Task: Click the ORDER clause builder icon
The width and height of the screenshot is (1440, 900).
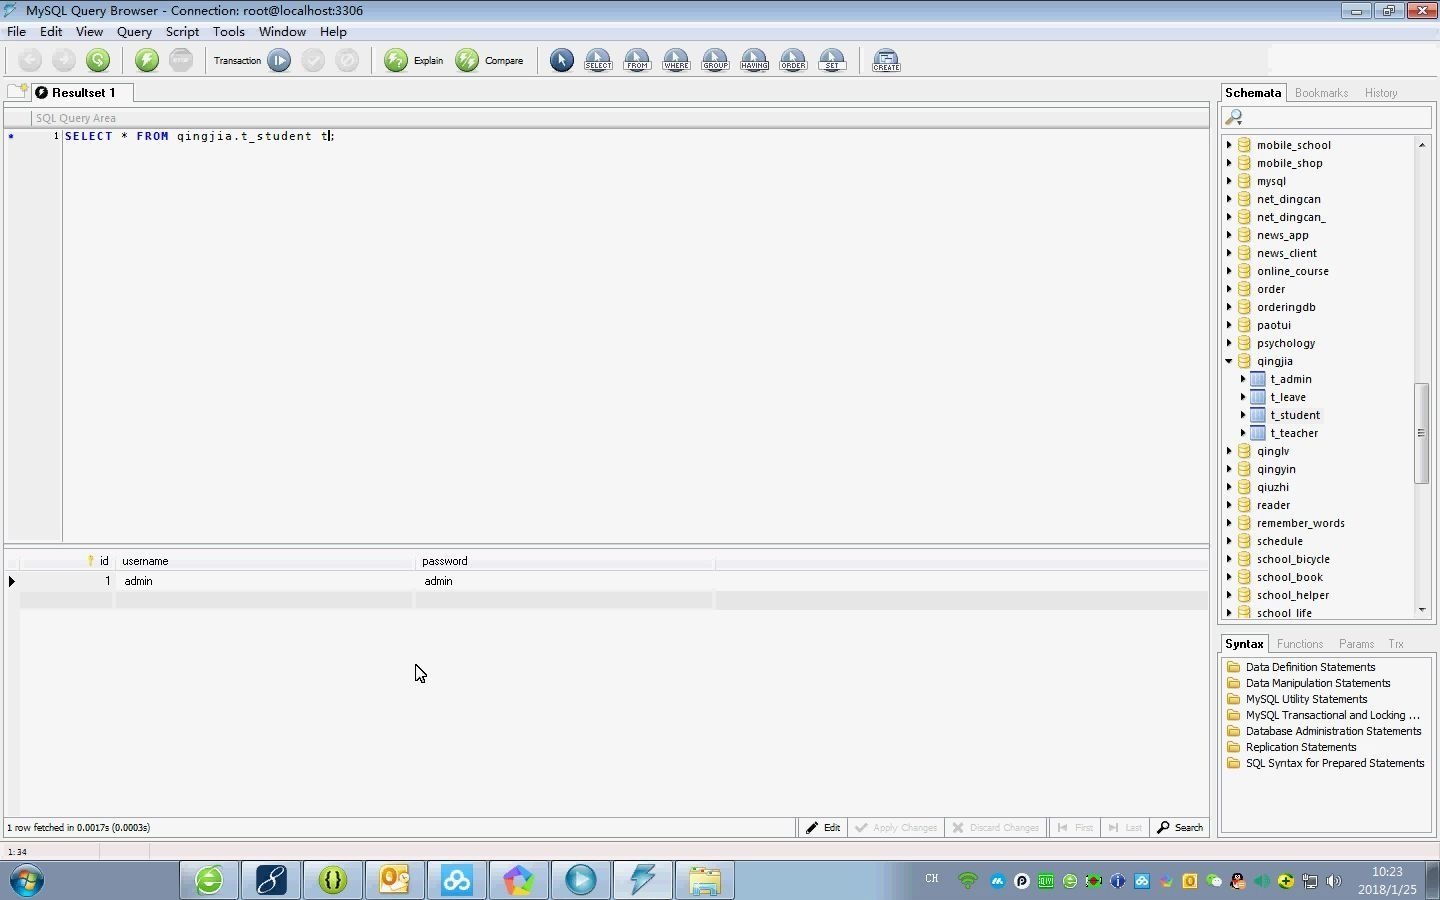Action: tap(793, 61)
